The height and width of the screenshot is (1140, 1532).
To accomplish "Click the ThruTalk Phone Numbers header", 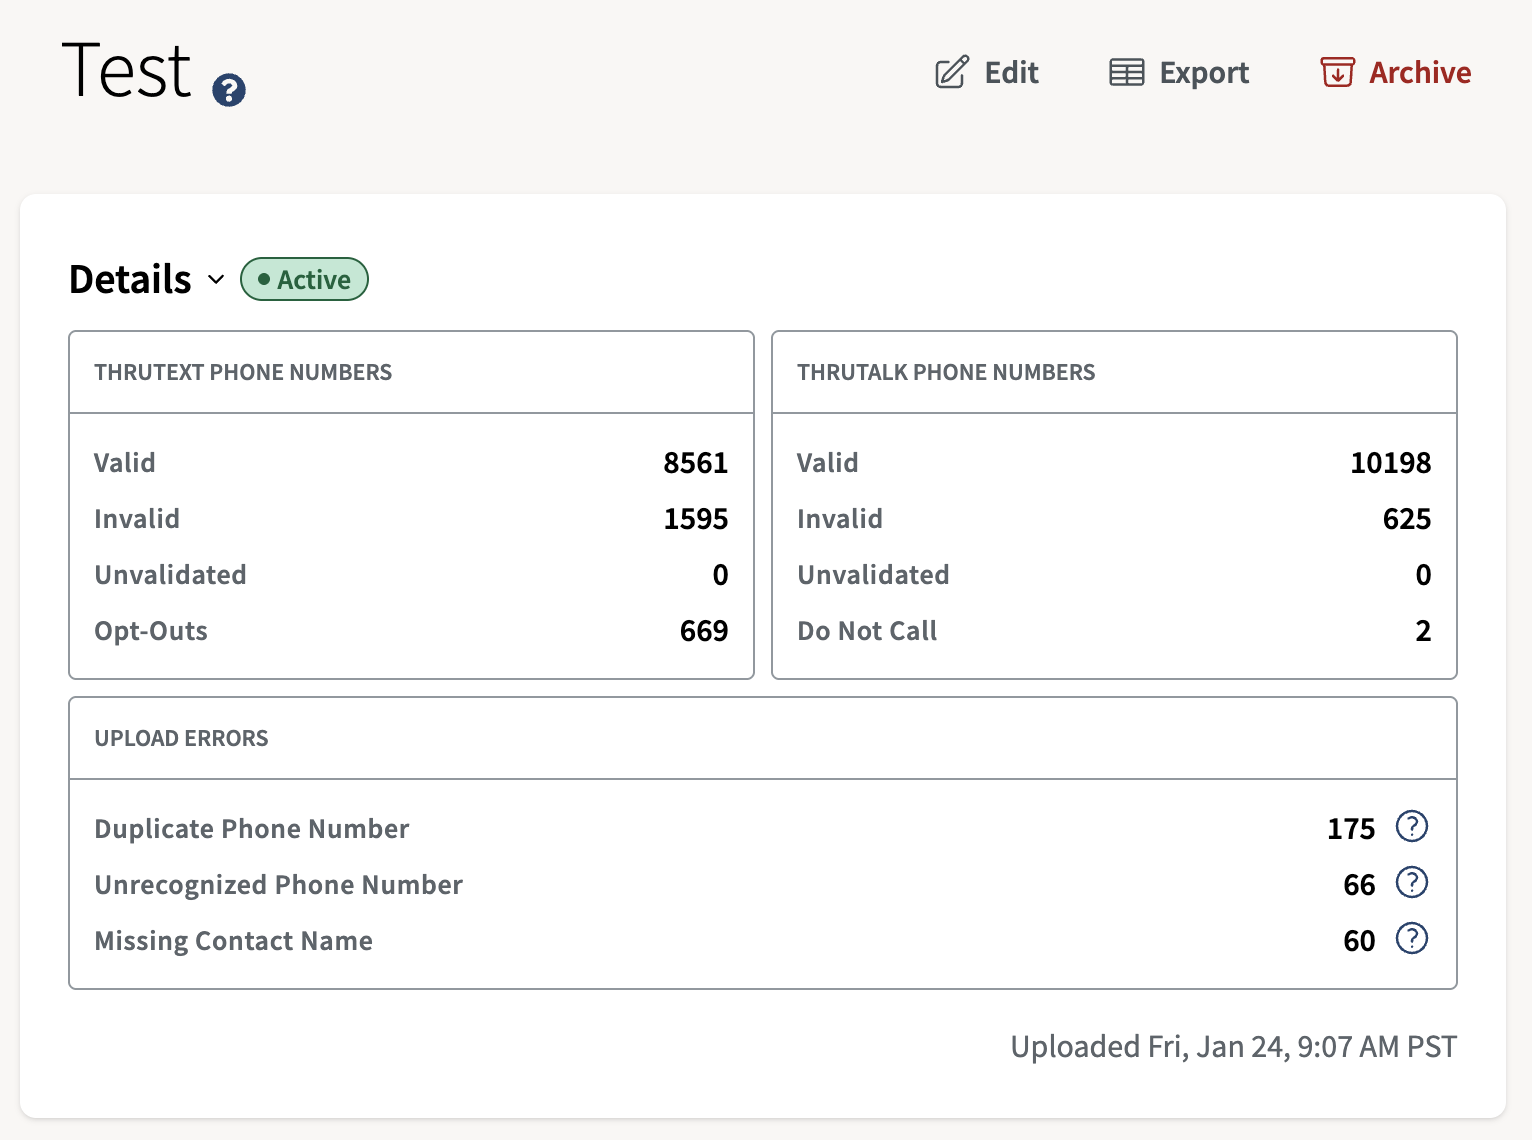I will 946,373.
